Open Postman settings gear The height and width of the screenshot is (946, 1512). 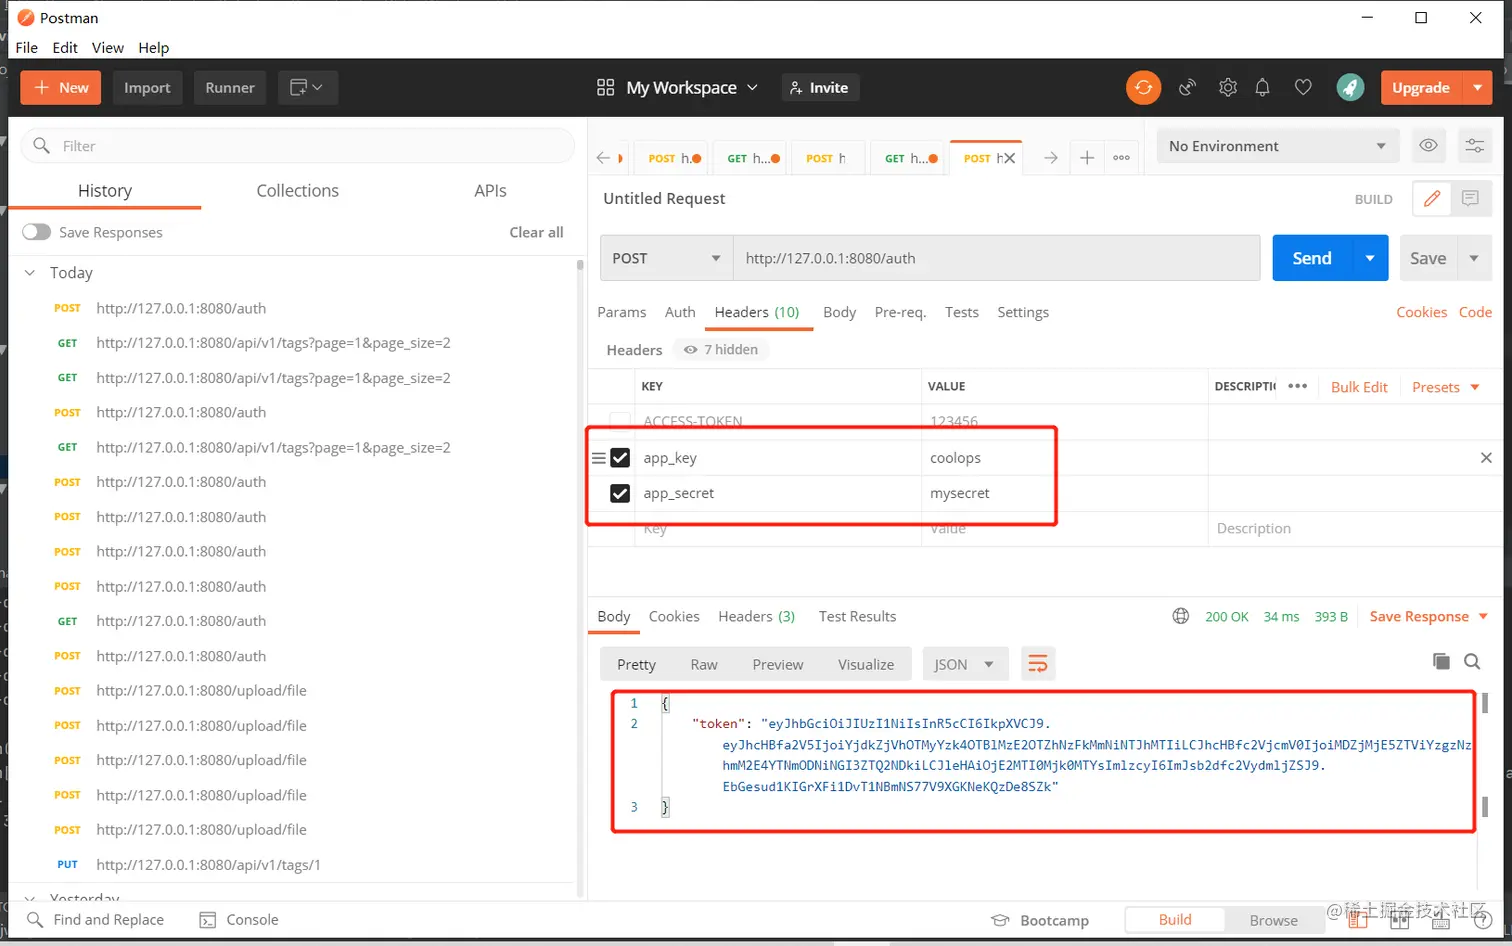(x=1228, y=88)
